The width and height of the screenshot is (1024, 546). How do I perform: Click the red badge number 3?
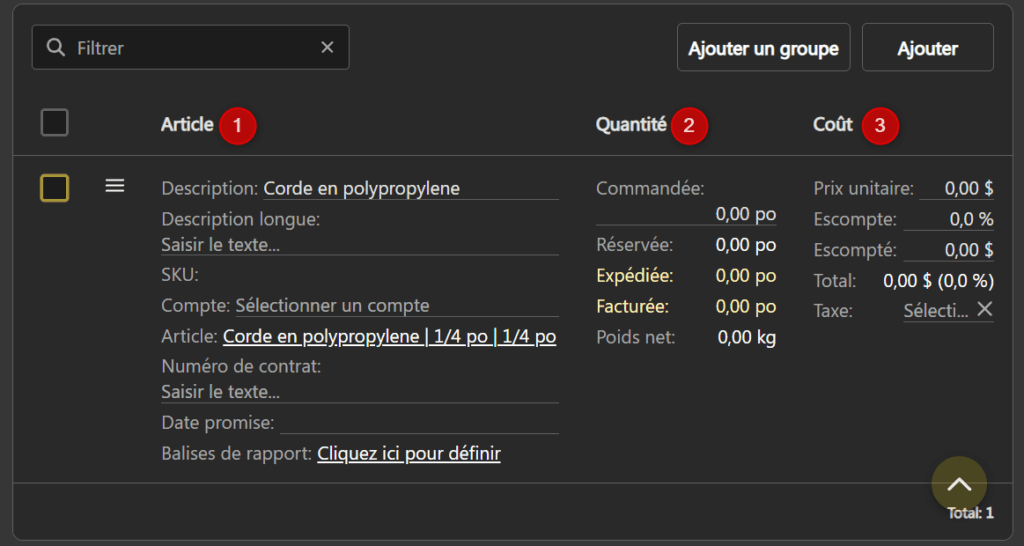coord(880,126)
